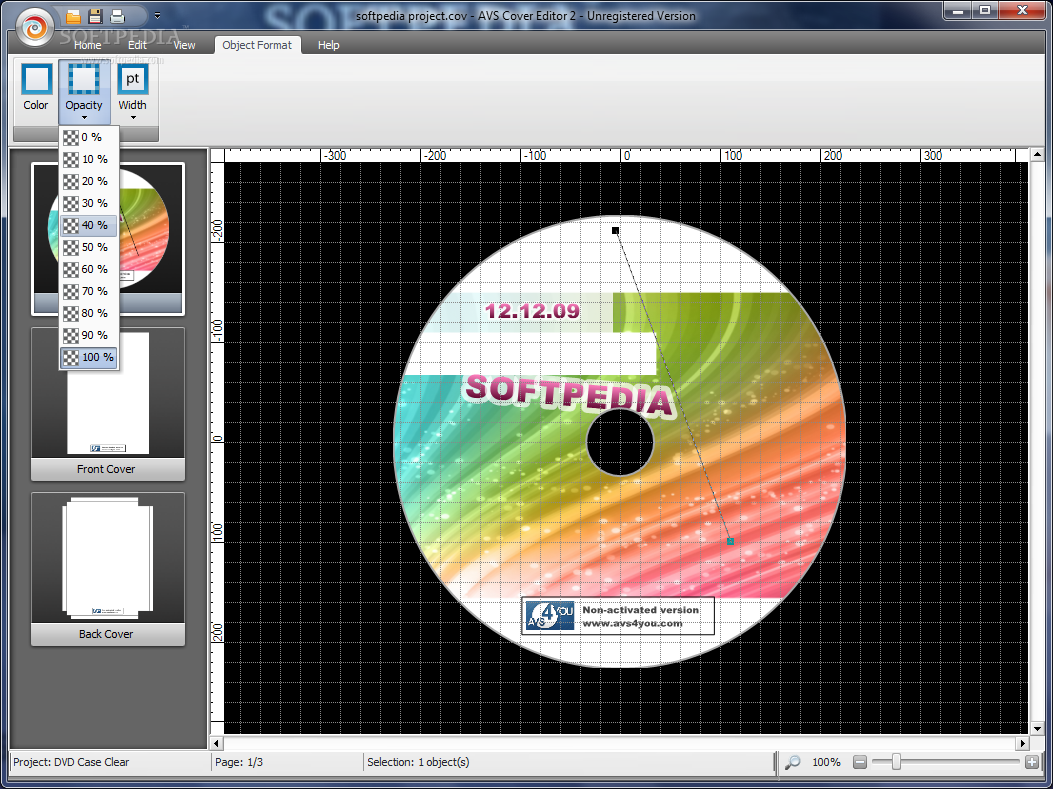Set opacity to 10 %
This screenshot has height=789, width=1053.
89,159
